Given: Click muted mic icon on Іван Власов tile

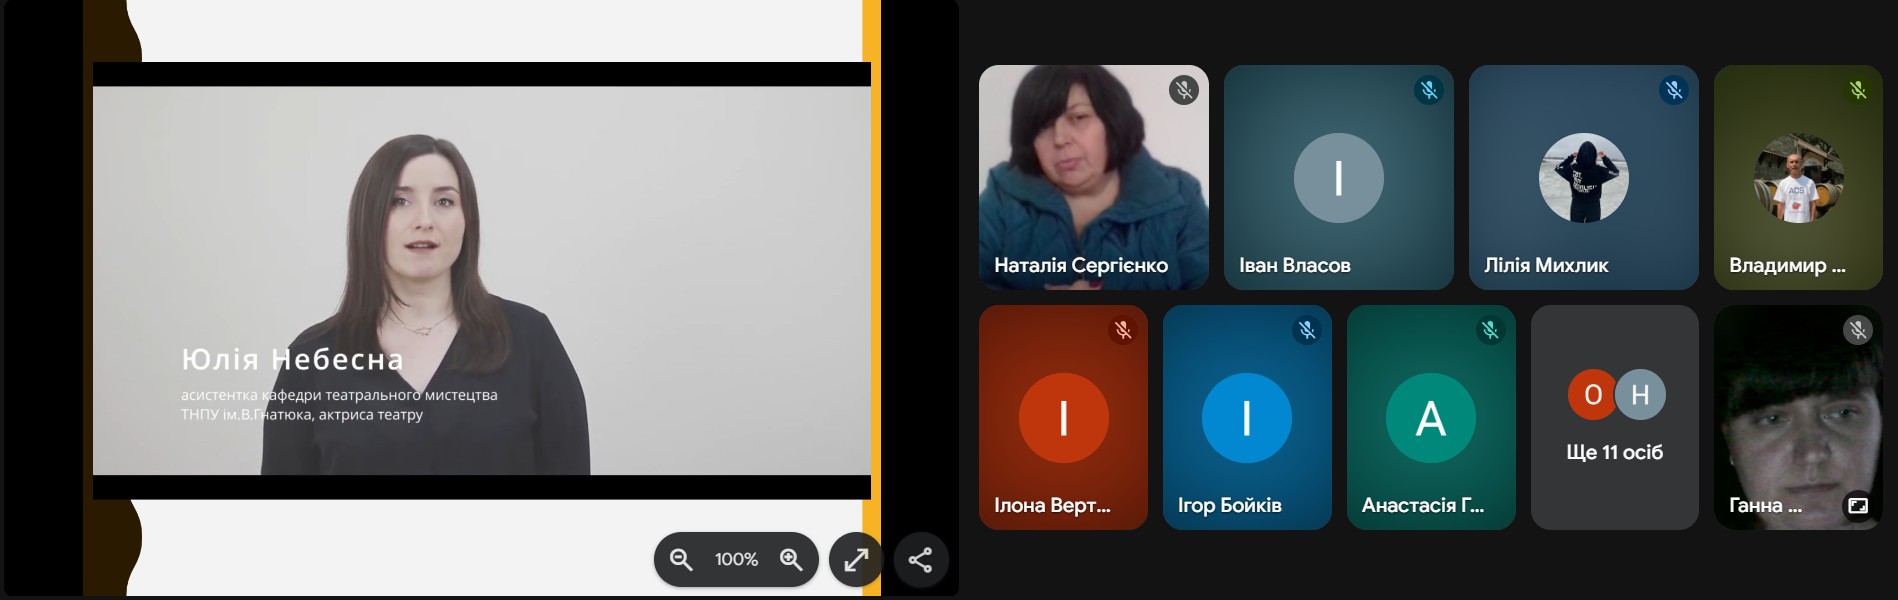Looking at the screenshot, I should [1428, 90].
